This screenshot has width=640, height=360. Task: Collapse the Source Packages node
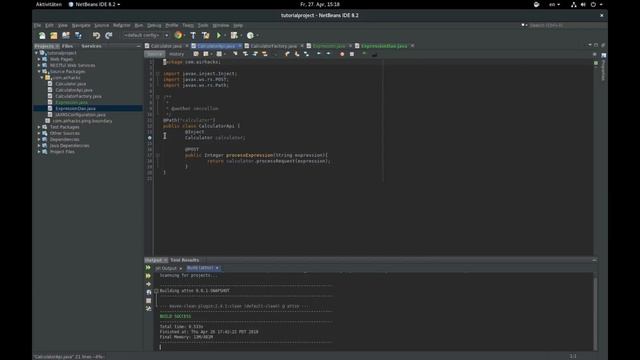(x=39, y=71)
